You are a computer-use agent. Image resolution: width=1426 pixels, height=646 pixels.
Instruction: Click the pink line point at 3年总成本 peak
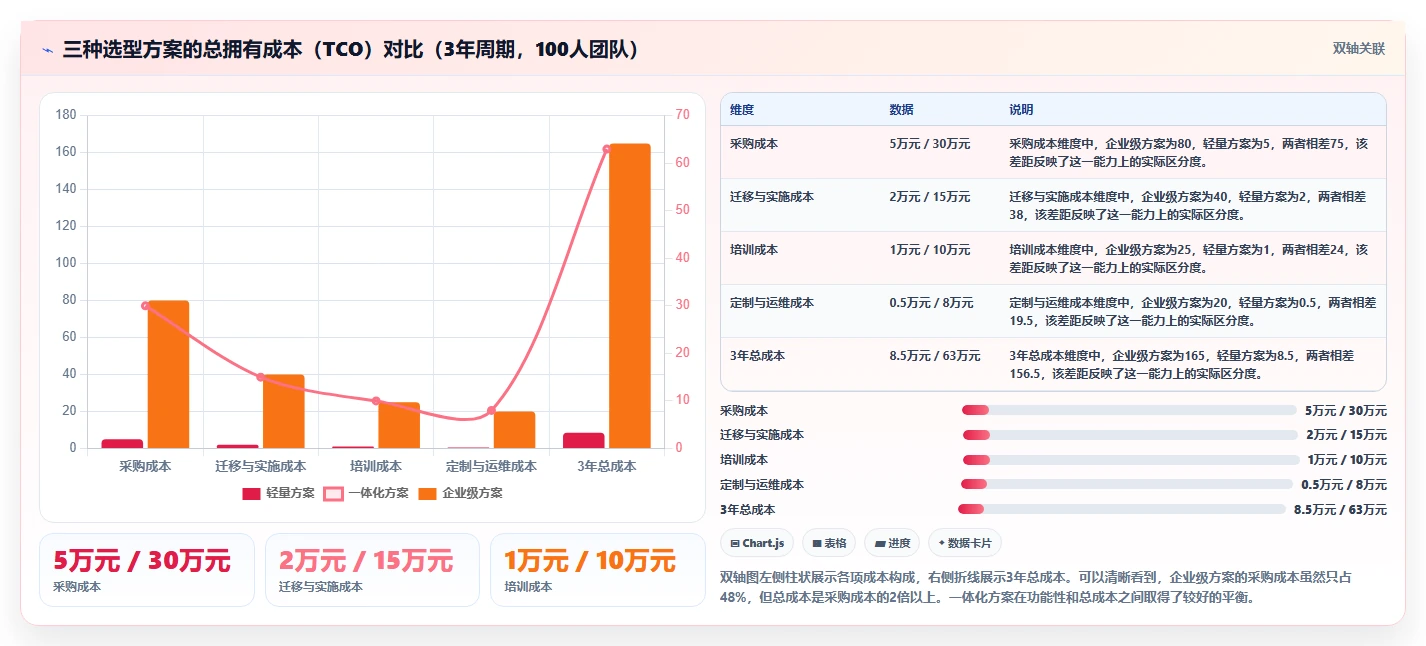tap(607, 149)
